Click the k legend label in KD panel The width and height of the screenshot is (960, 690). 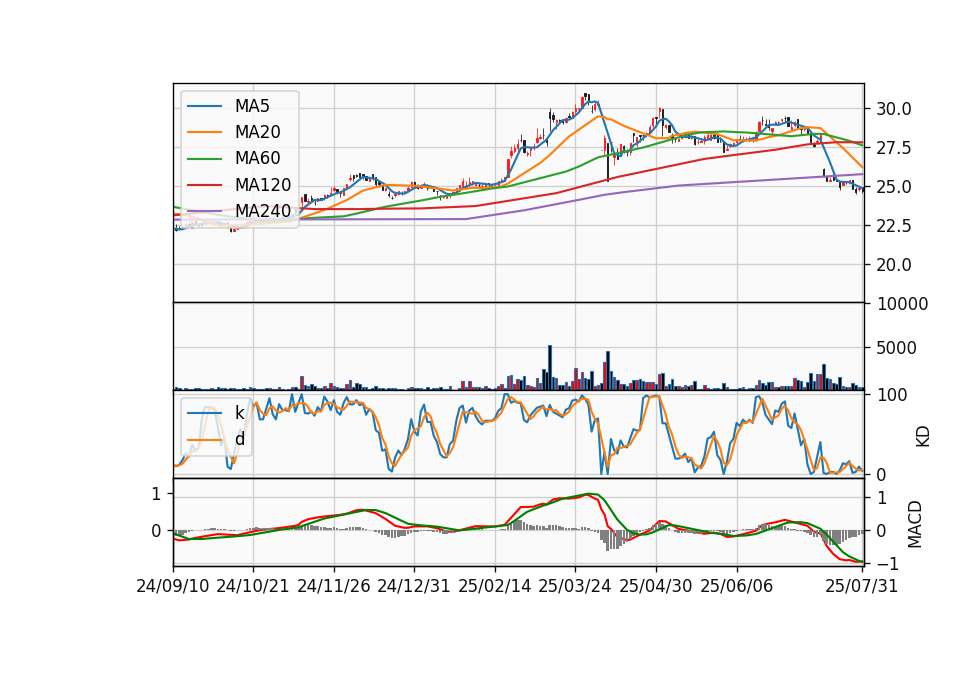coord(239,413)
